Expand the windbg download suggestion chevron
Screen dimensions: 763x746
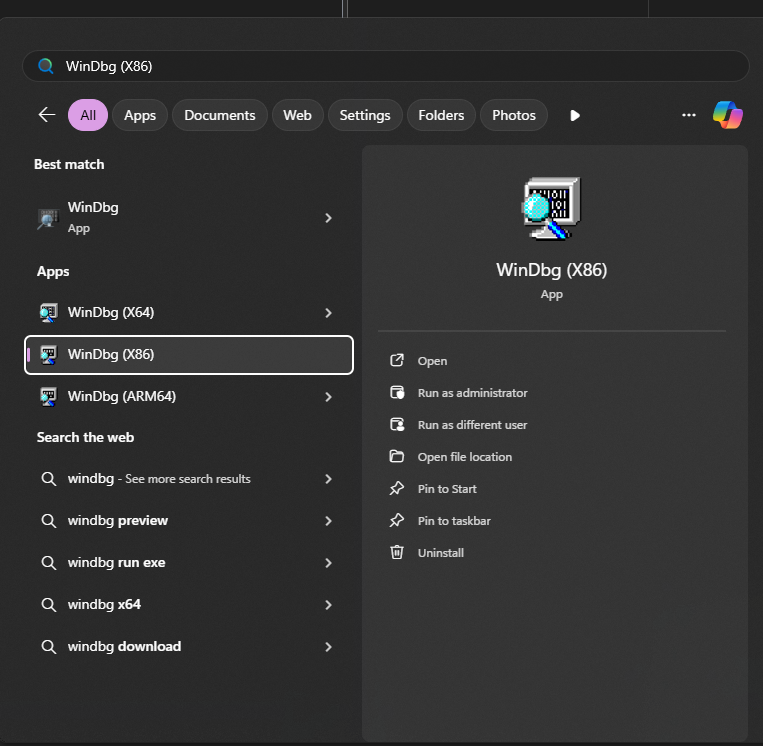[x=328, y=647]
